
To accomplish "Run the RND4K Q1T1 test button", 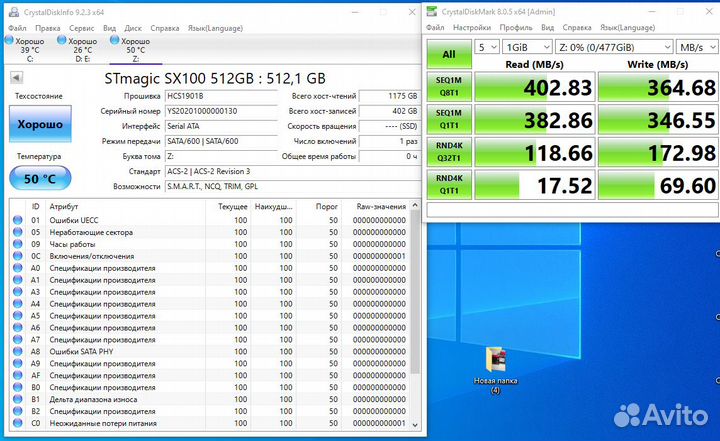I will (449, 184).
